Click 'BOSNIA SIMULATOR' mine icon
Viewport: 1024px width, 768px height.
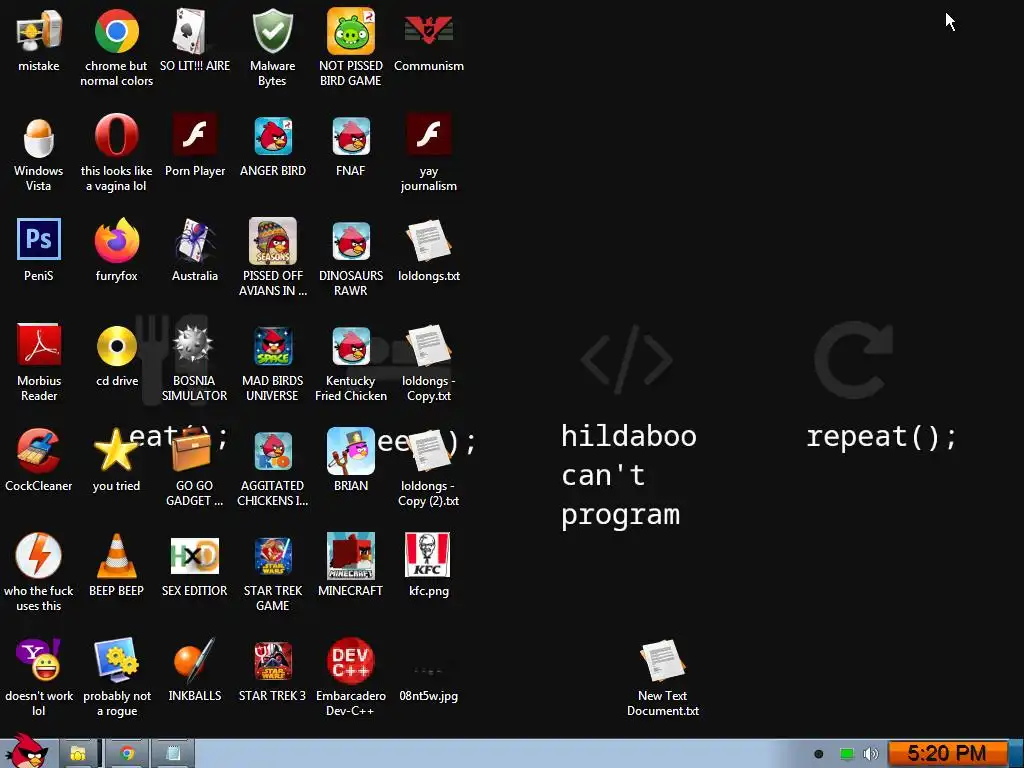coord(195,345)
